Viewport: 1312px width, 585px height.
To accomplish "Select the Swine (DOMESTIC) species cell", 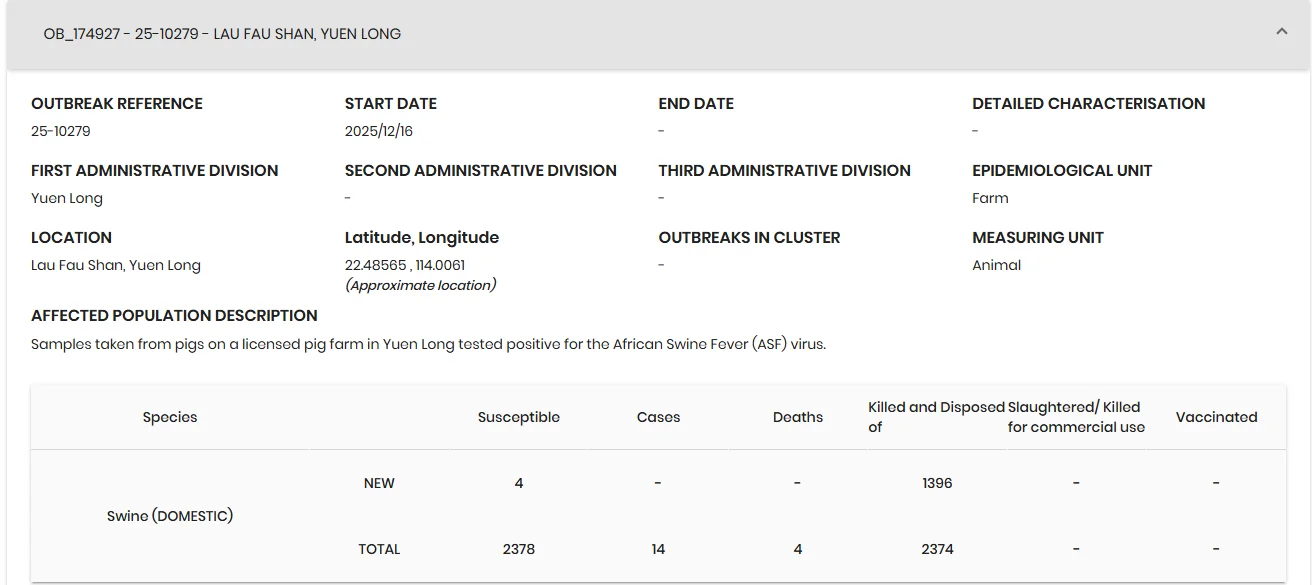I will [x=170, y=516].
